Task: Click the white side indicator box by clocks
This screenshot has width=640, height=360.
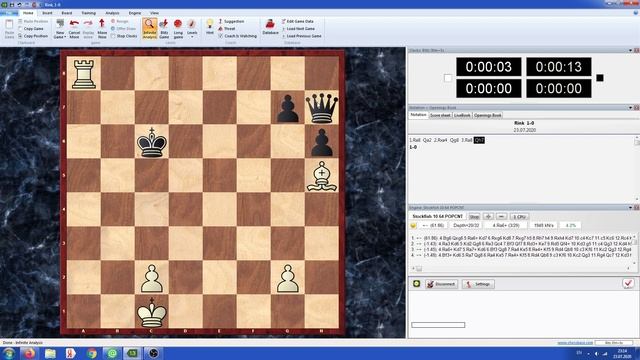Action: pyautogui.click(x=448, y=78)
